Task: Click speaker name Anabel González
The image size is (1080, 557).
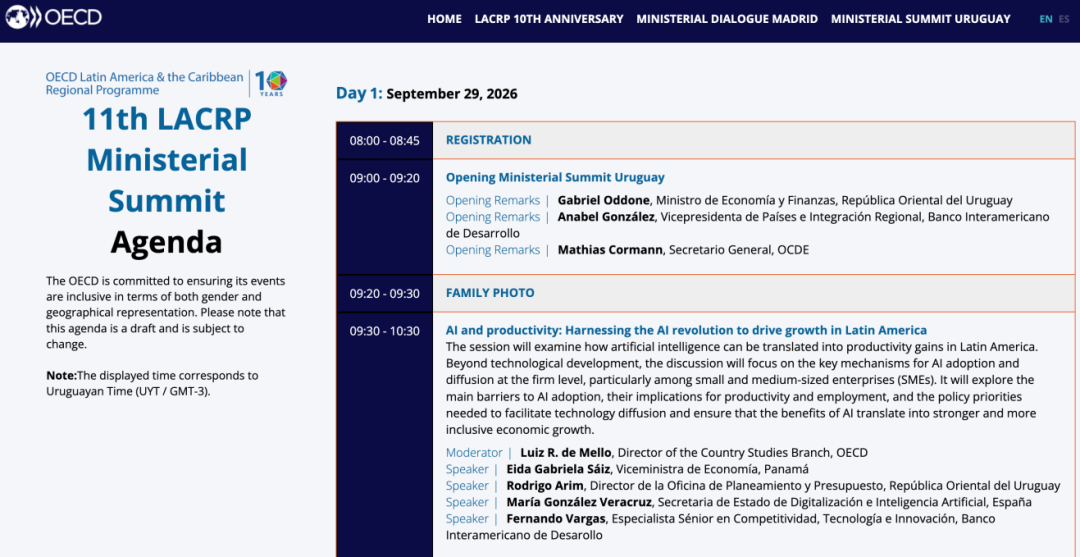Action: pos(608,217)
